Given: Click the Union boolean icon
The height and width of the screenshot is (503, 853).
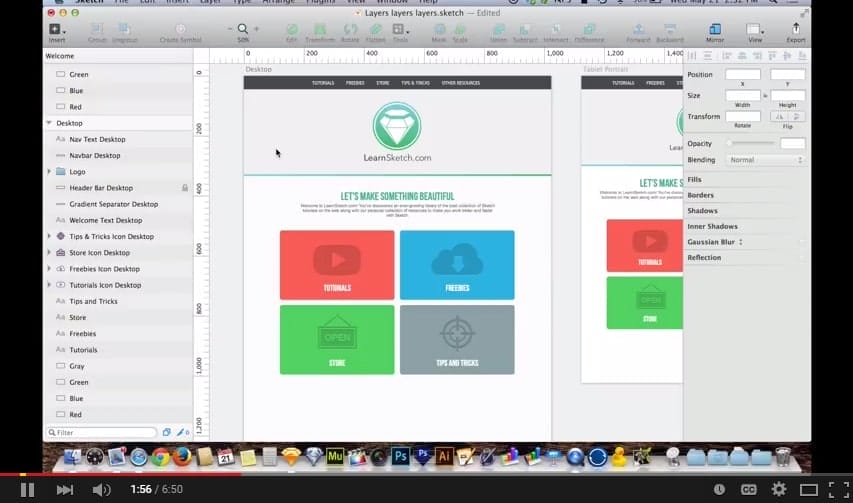Looking at the screenshot, I should pos(498,29).
